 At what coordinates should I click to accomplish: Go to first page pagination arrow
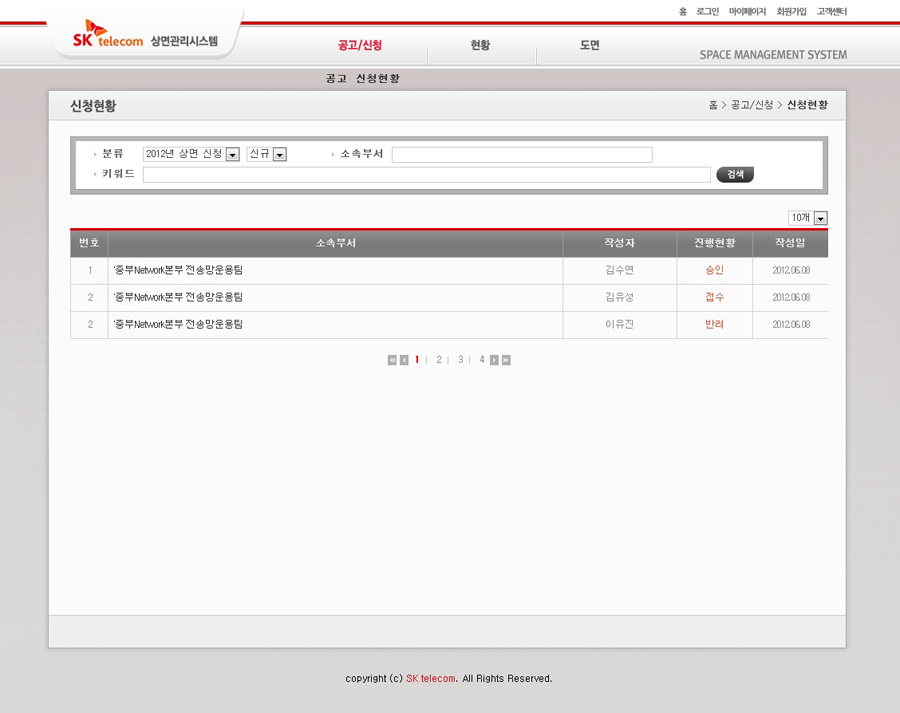pyautogui.click(x=392, y=360)
